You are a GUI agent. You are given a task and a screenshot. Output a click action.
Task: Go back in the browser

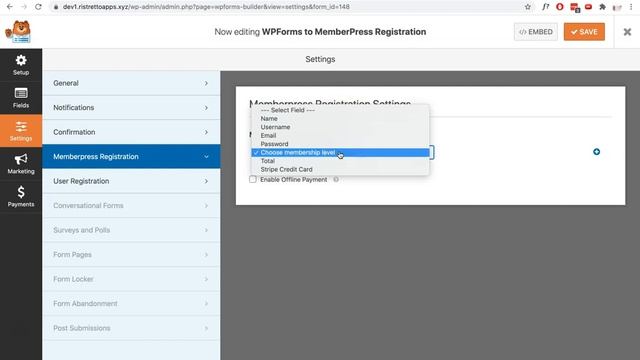point(10,7)
